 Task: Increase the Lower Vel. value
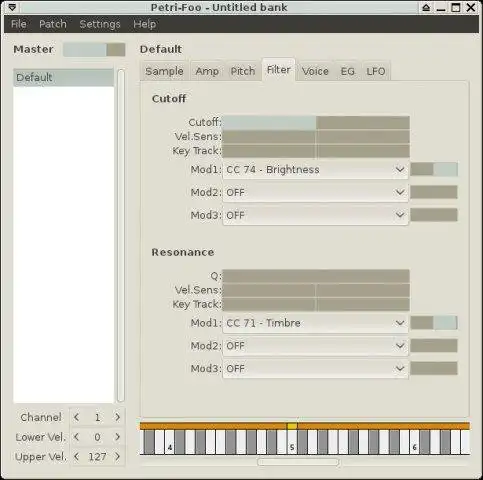pos(117,437)
